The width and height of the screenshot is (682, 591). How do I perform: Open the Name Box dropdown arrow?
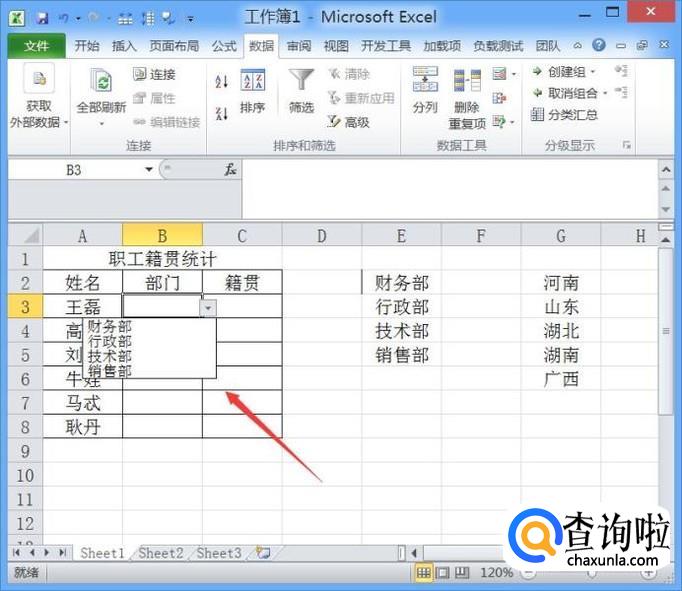coord(149,169)
